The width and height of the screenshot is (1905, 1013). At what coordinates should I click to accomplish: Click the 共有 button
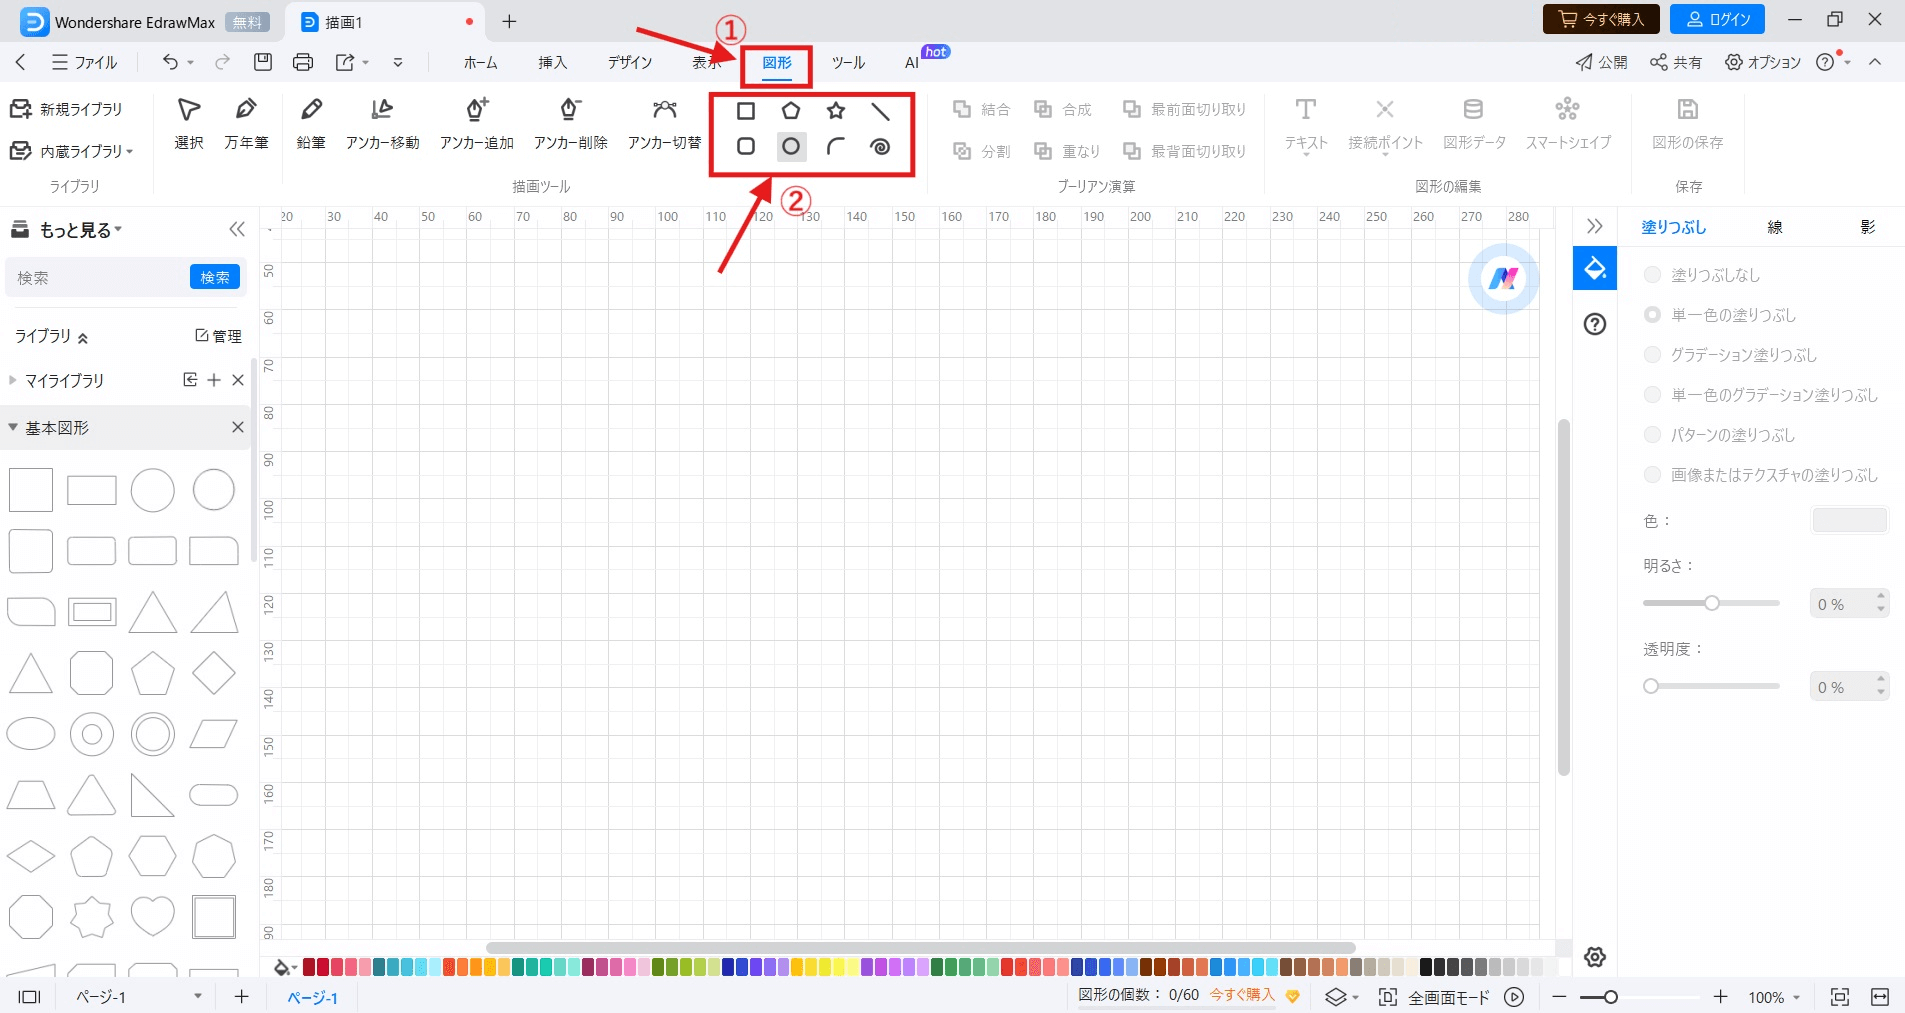pyautogui.click(x=1676, y=62)
